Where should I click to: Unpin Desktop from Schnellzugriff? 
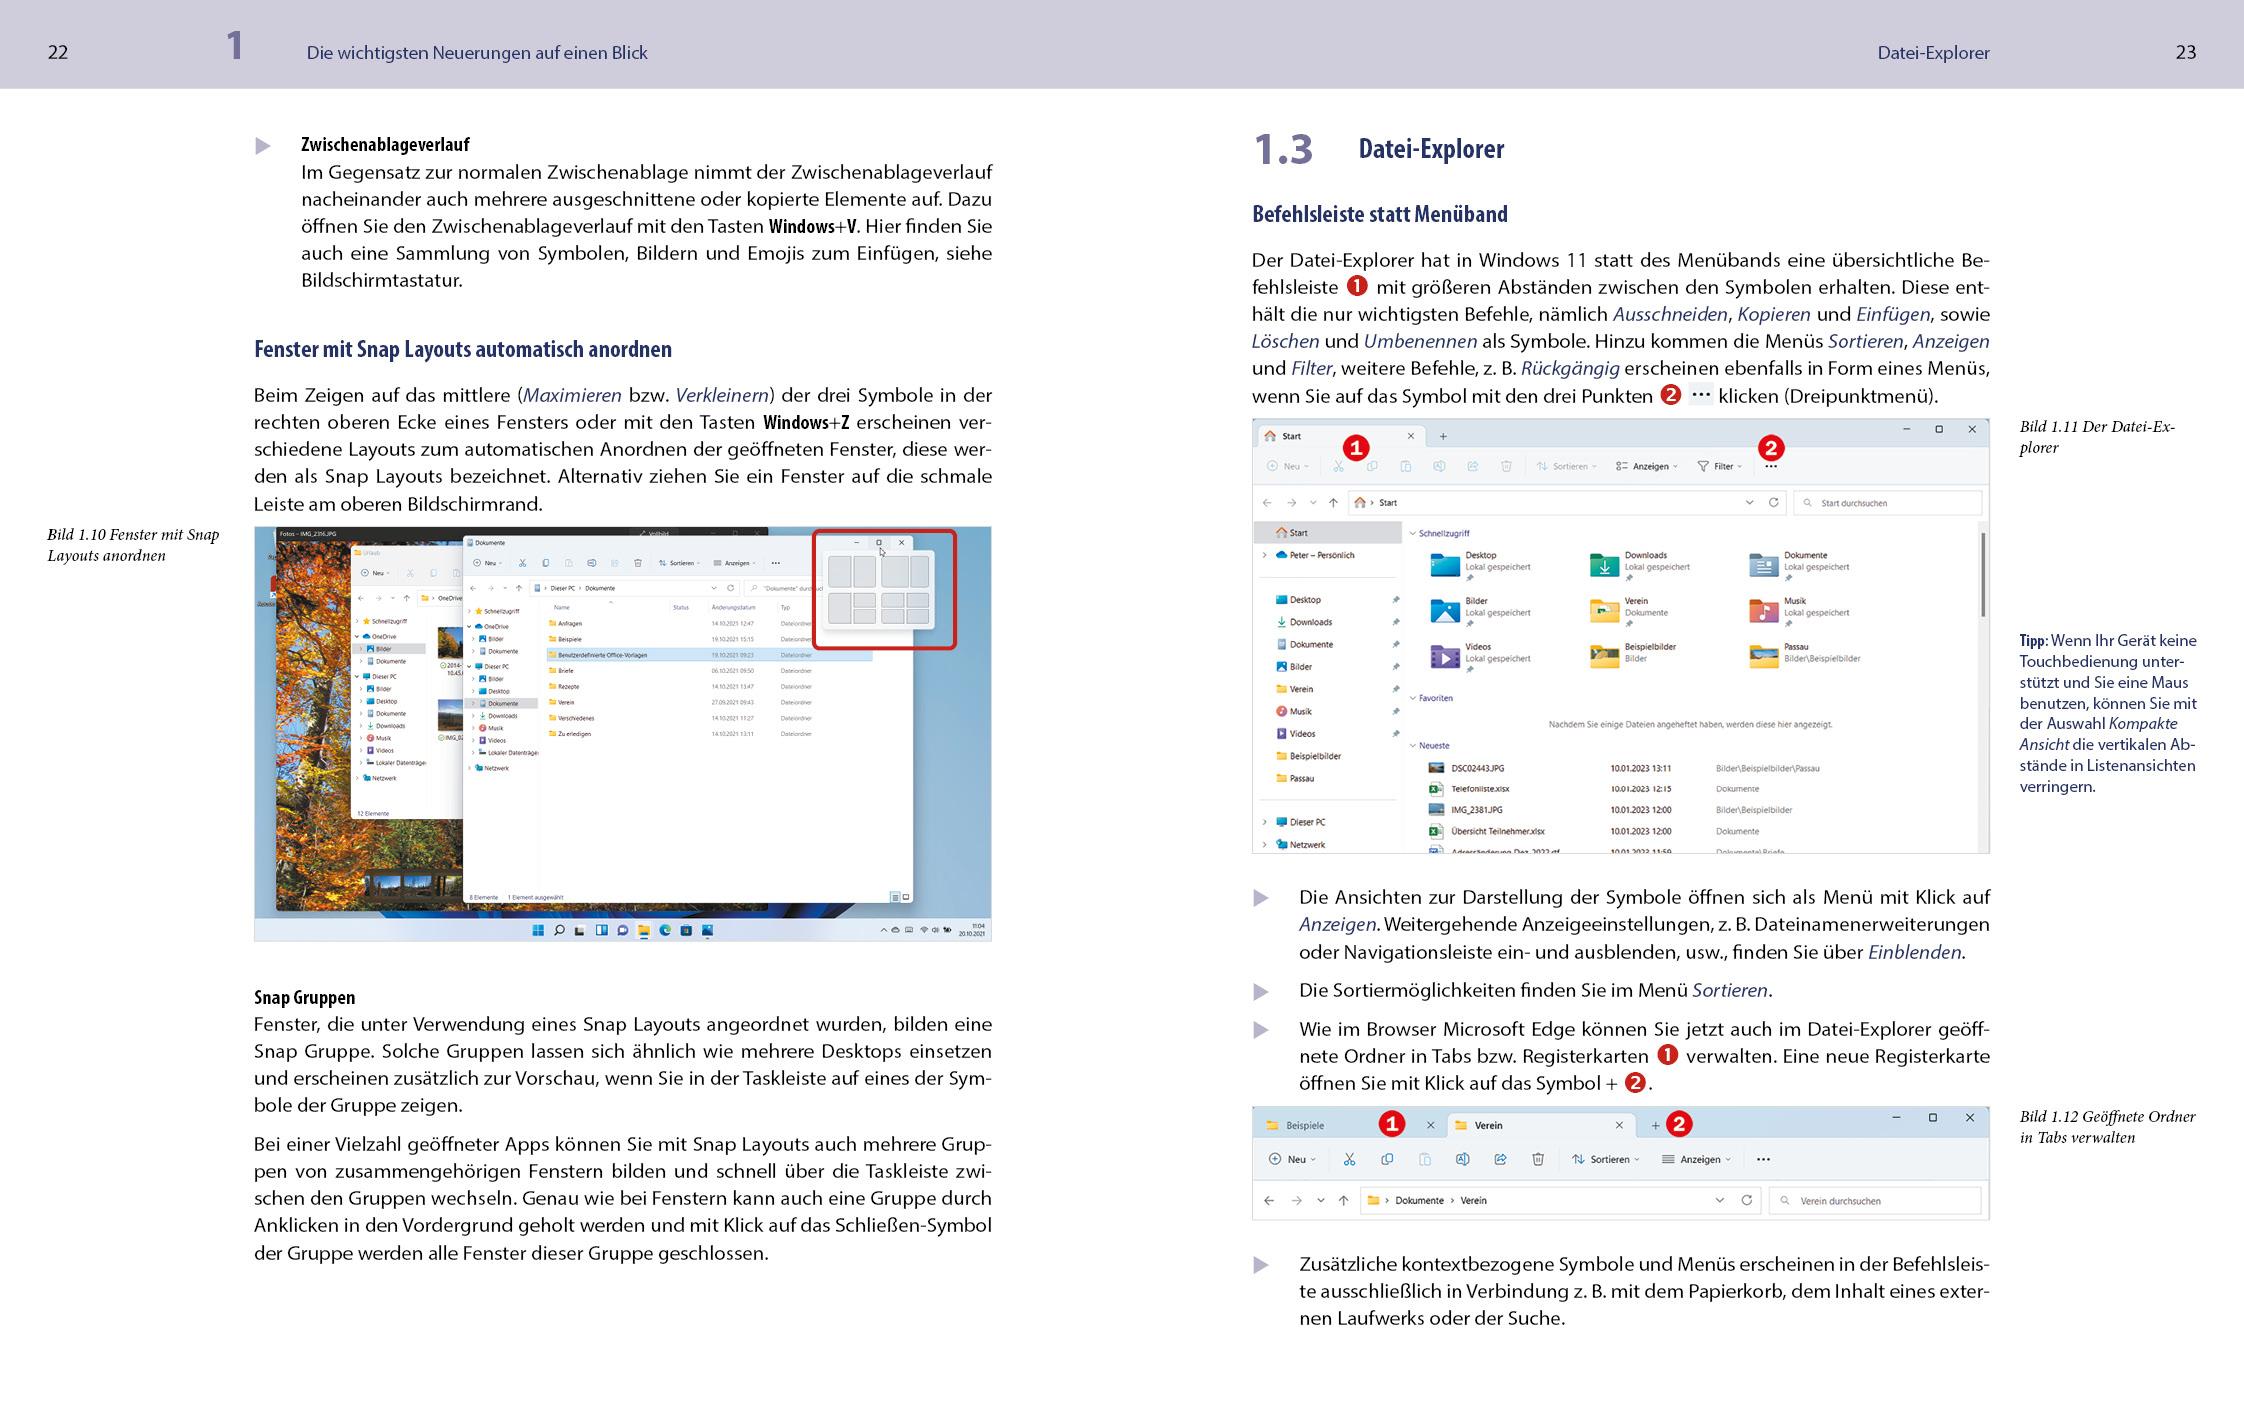pyautogui.click(x=1396, y=600)
